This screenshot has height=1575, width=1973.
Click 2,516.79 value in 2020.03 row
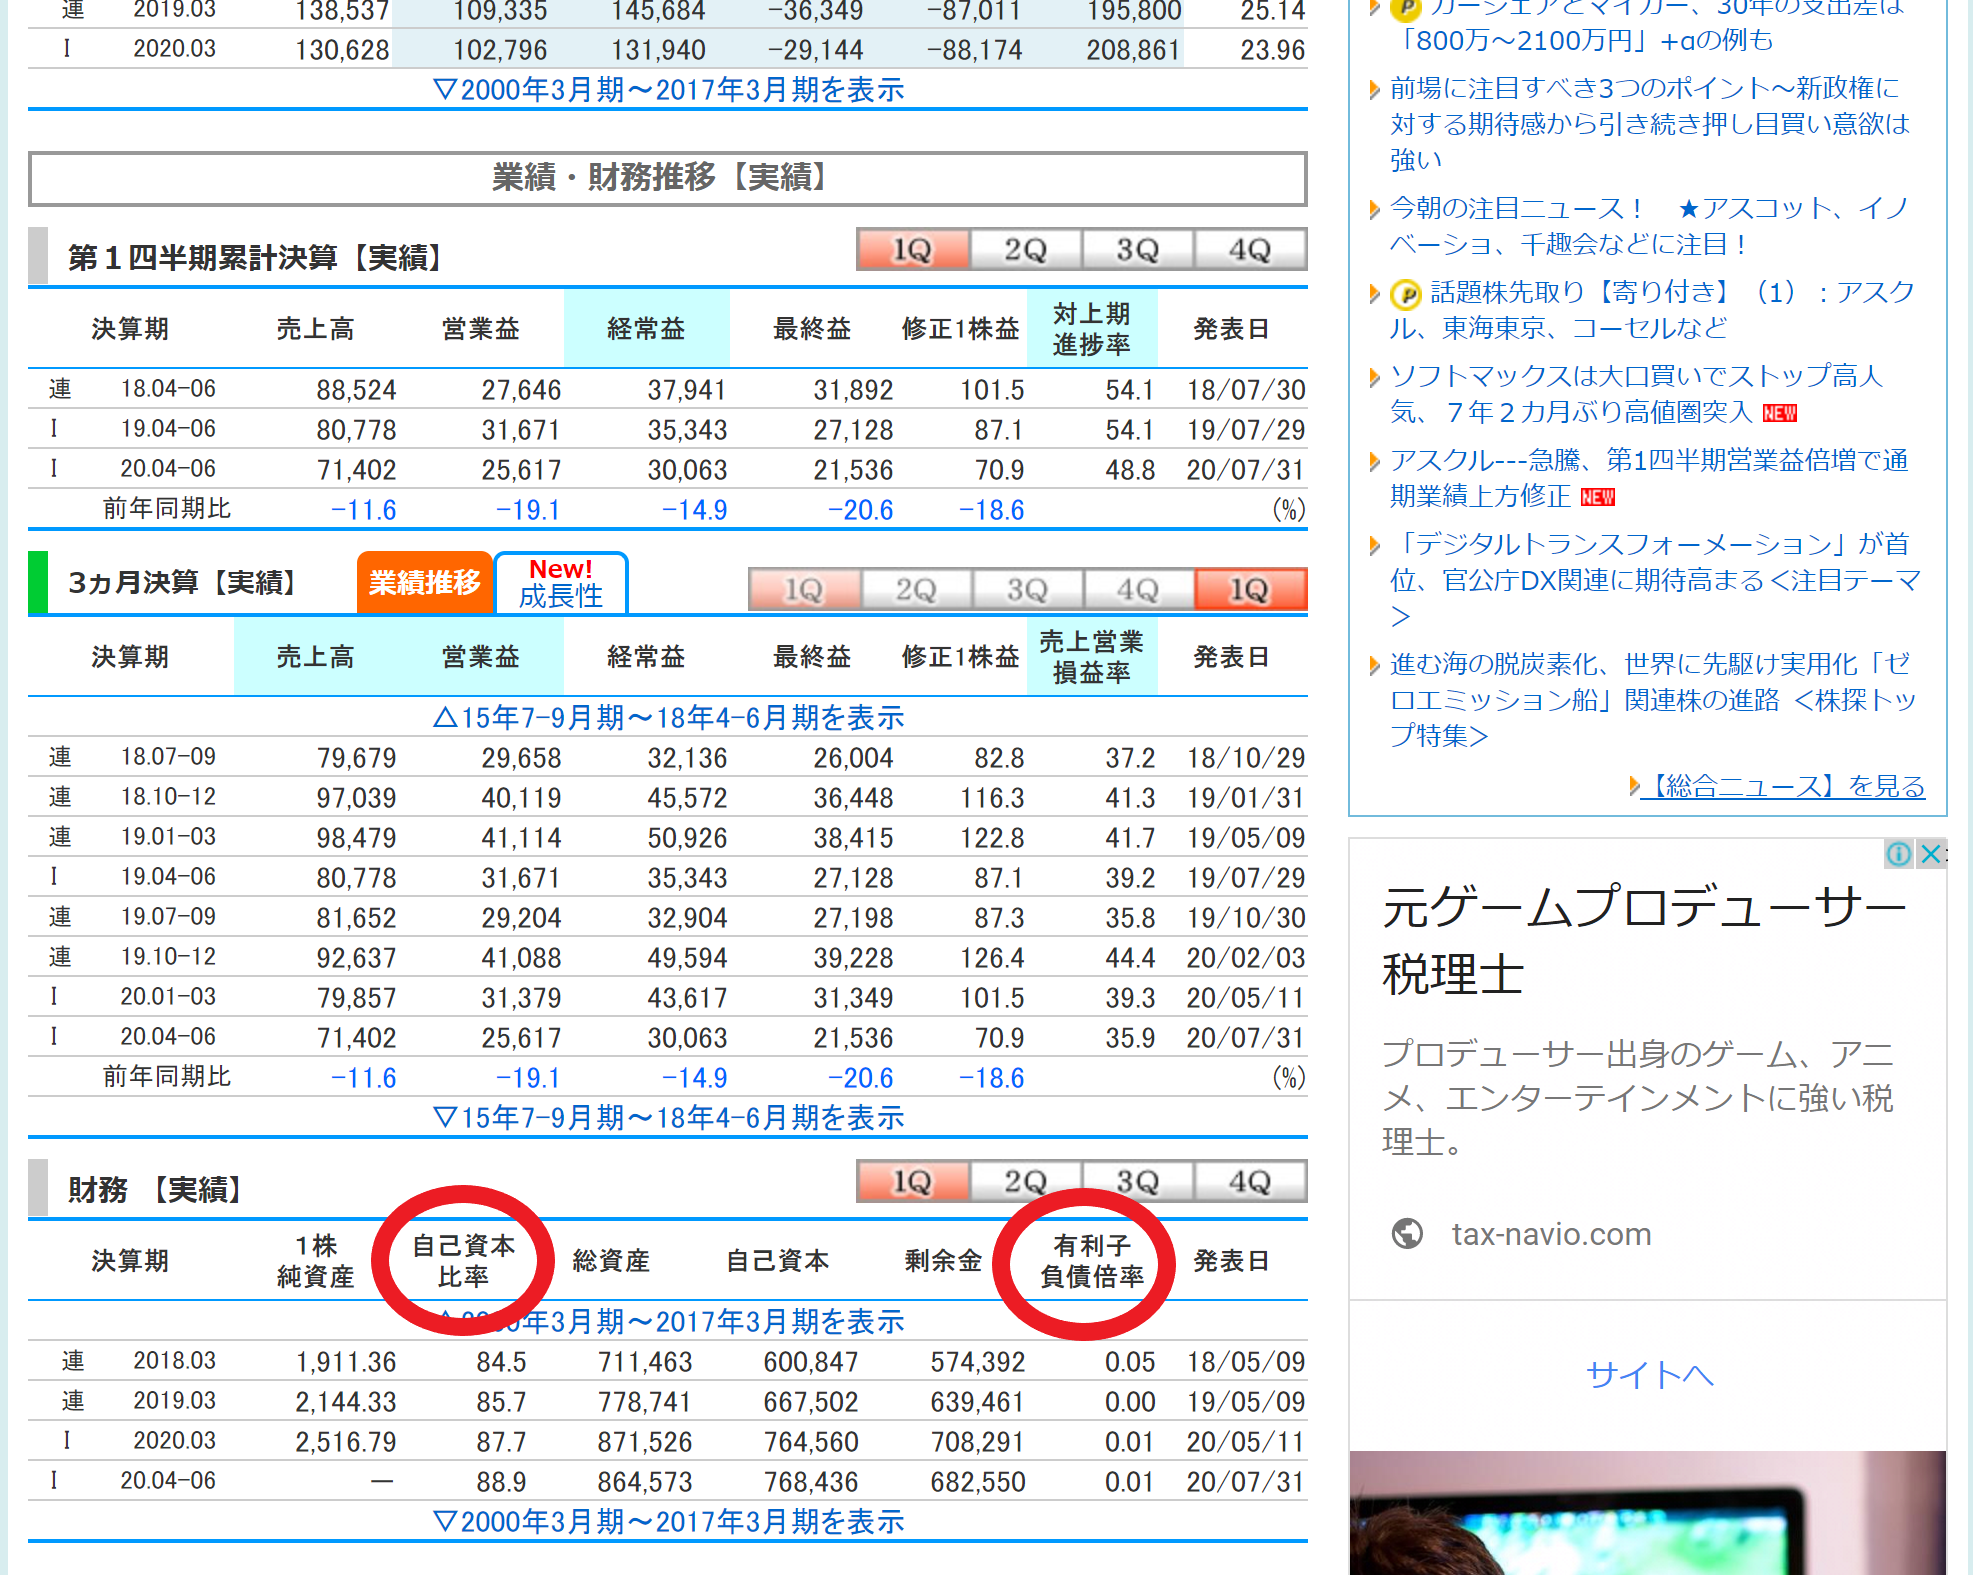(x=346, y=1442)
